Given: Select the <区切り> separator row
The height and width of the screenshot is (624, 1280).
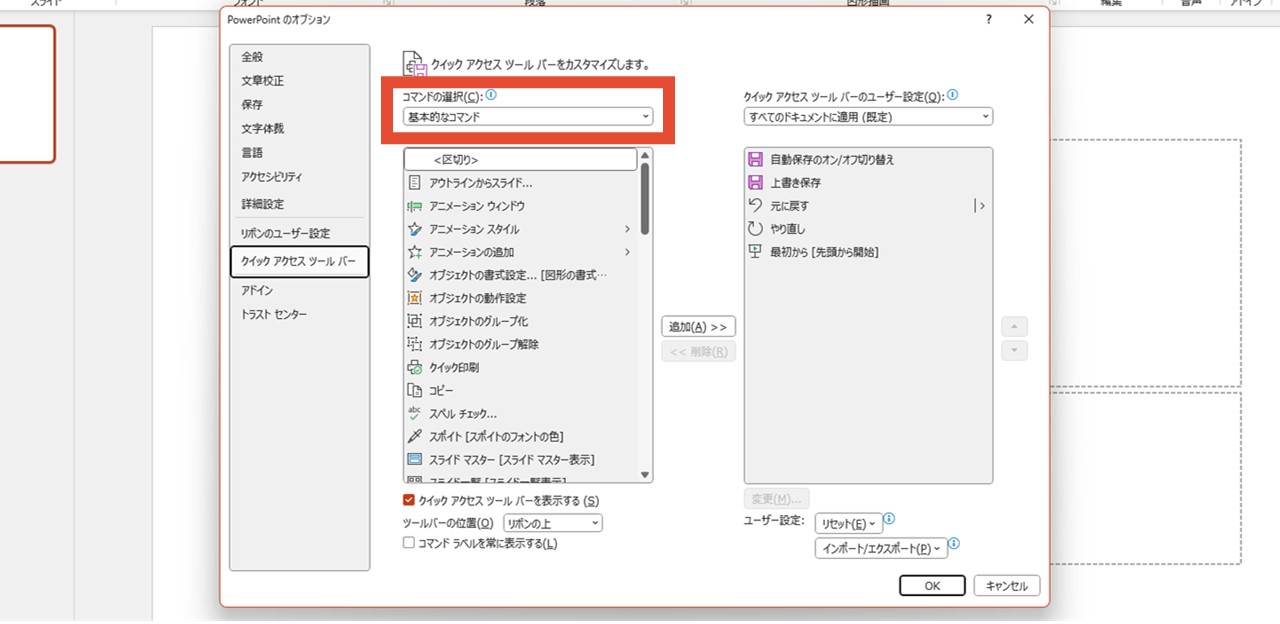Looking at the screenshot, I should coord(520,160).
